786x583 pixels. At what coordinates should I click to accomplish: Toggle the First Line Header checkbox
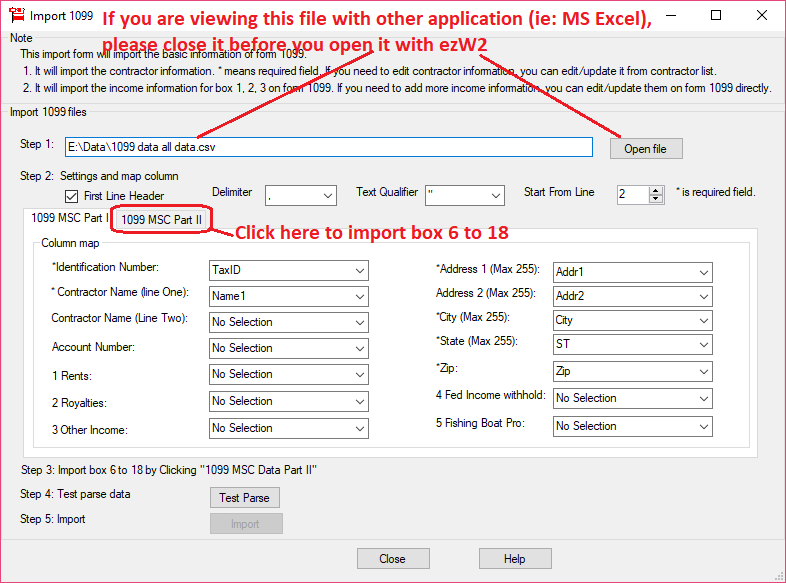tap(71, 196)
